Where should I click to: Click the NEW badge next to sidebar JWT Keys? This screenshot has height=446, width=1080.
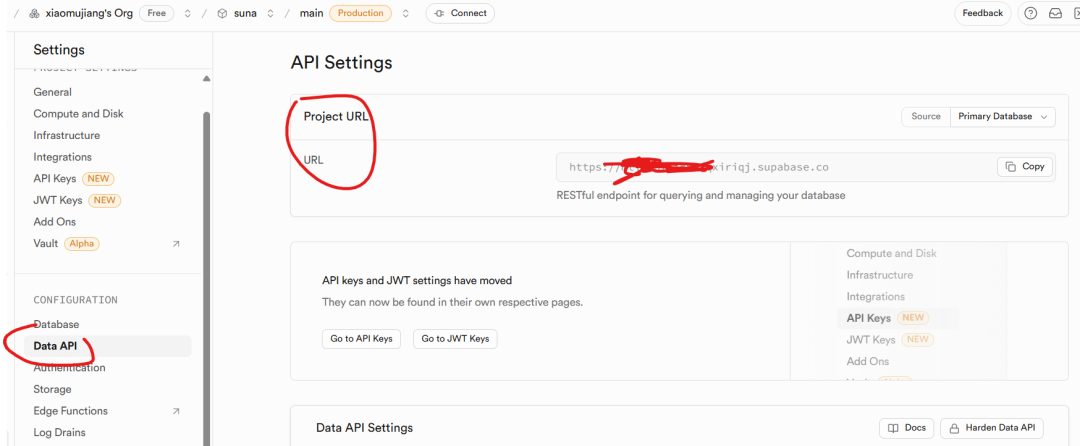[105, 200]
